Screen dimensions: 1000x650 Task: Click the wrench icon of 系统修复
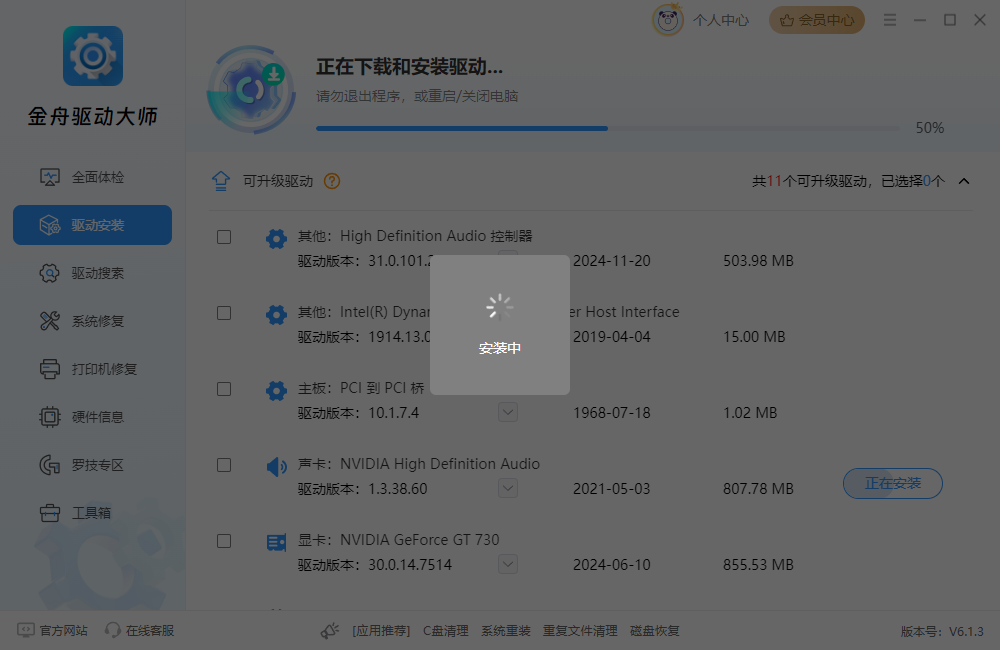[x=50, y=321]
